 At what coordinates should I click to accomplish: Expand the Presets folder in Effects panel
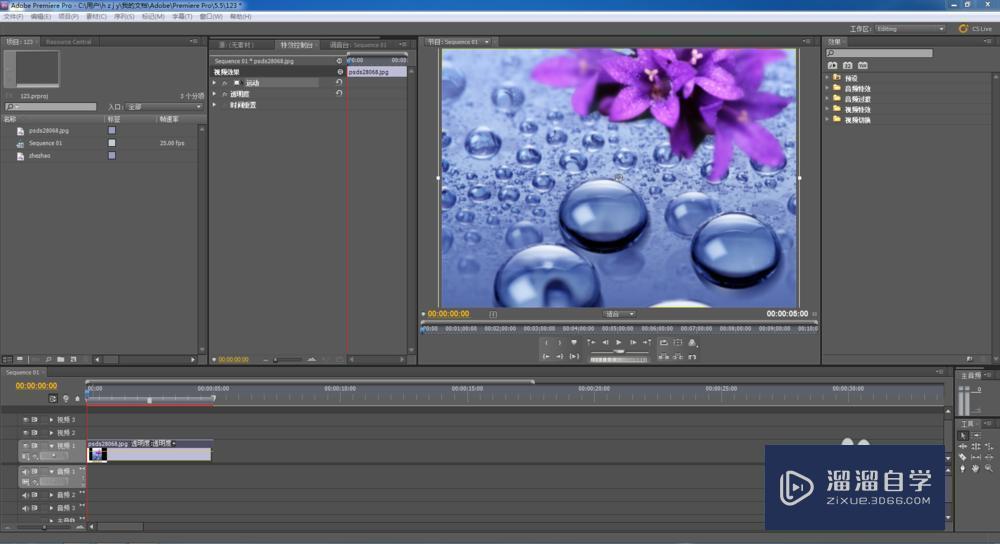tap(828, 78)
